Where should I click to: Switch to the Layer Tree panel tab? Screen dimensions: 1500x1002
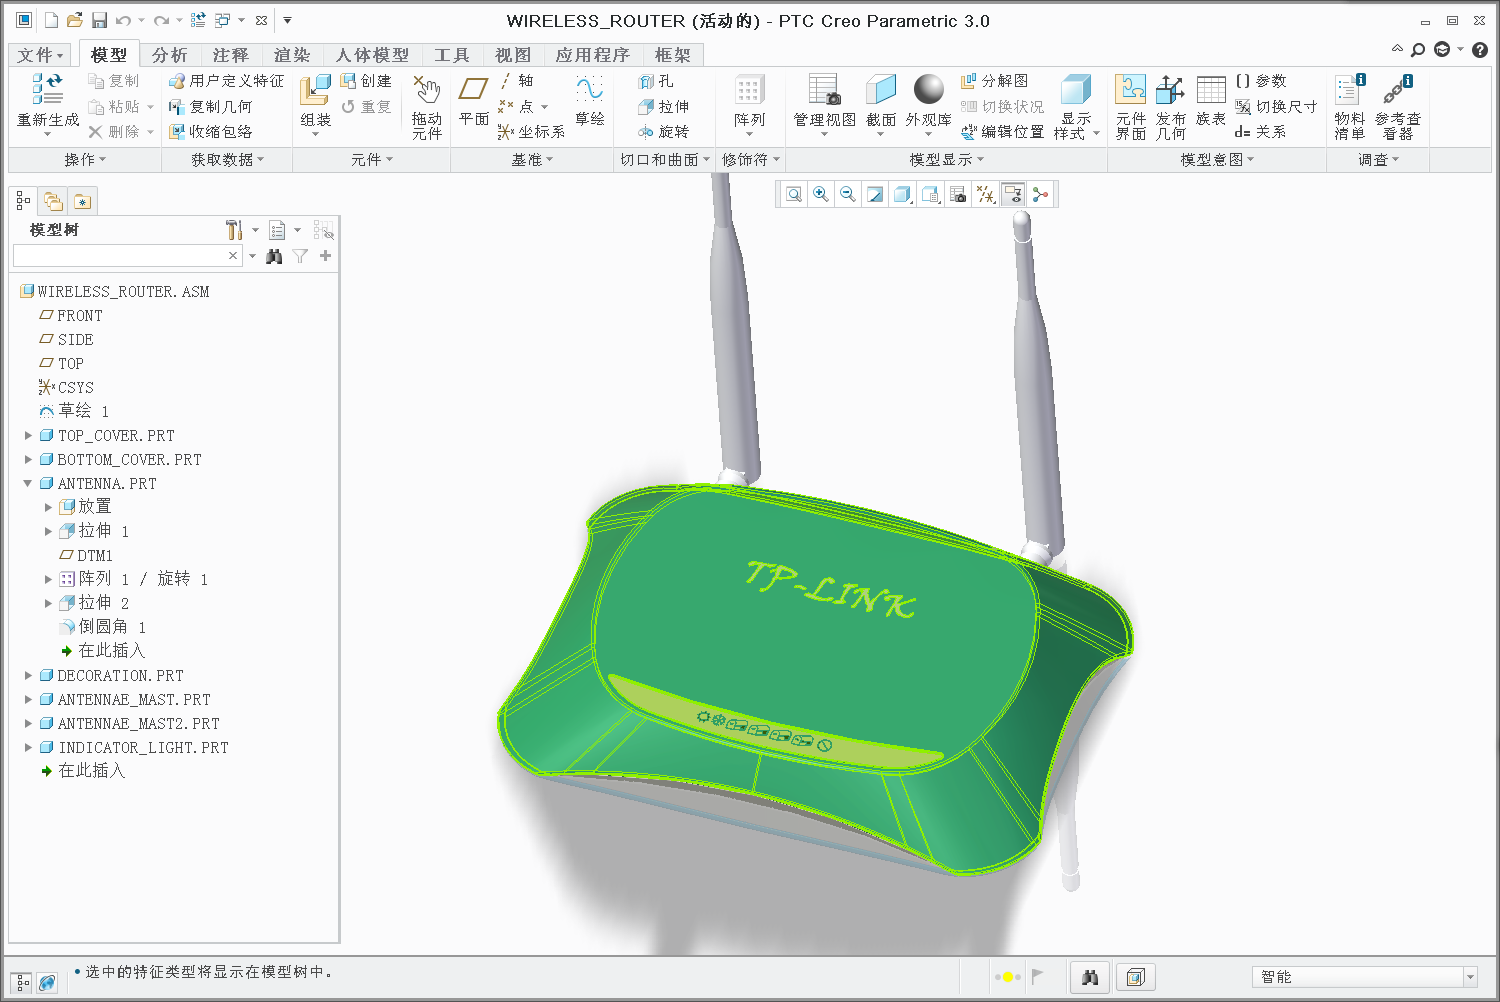click(x=53, y=201)
